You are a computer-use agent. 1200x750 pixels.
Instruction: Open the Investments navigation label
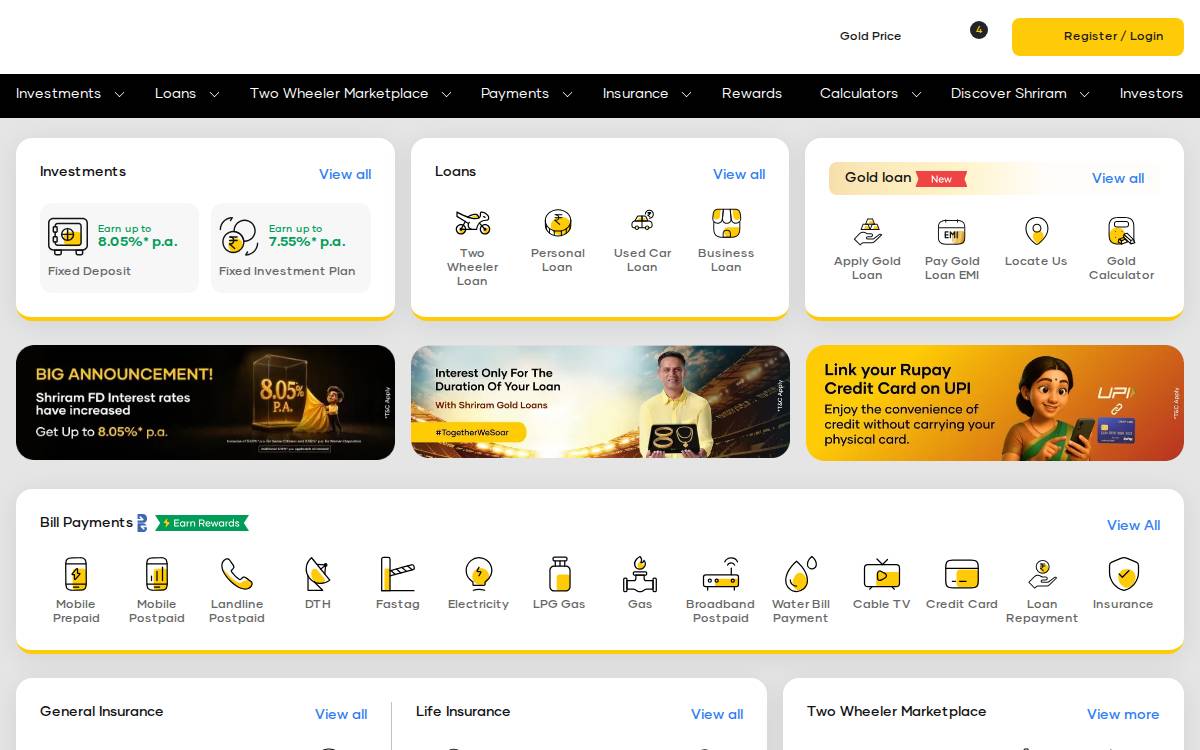coord(58,93)
